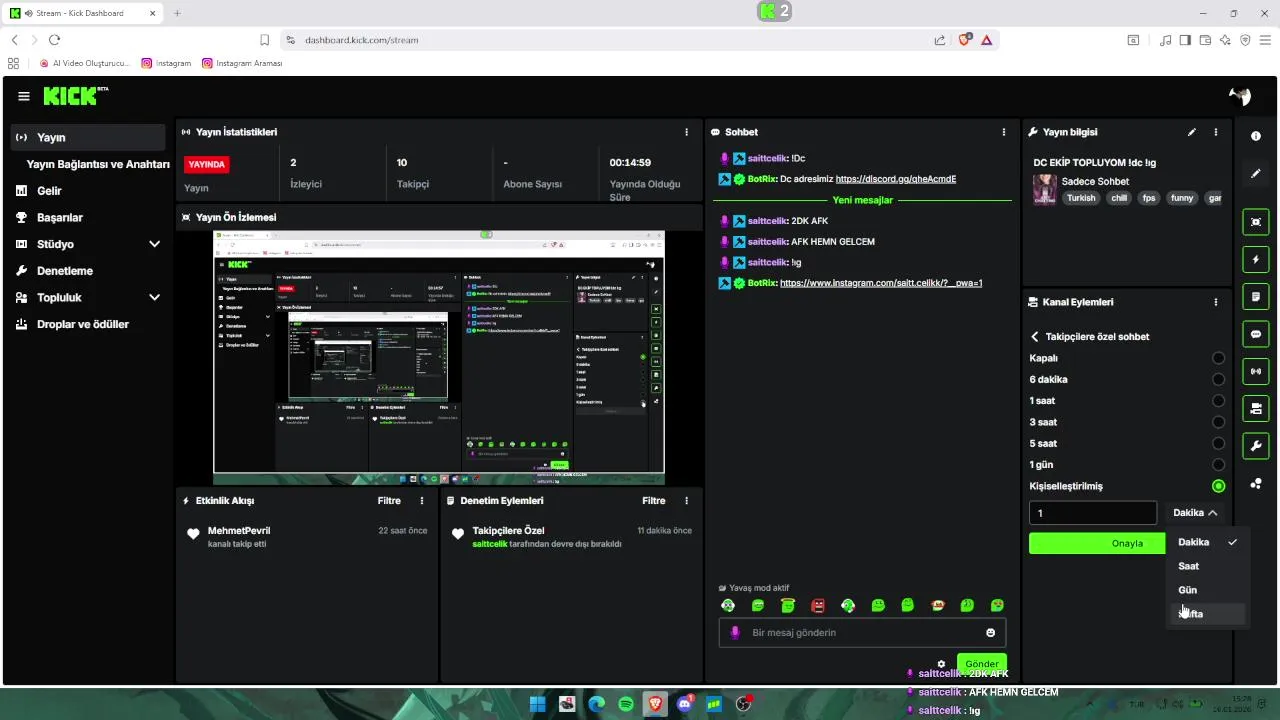
Task: Click the green Onayla button
Action: [x=1098, y=543]
